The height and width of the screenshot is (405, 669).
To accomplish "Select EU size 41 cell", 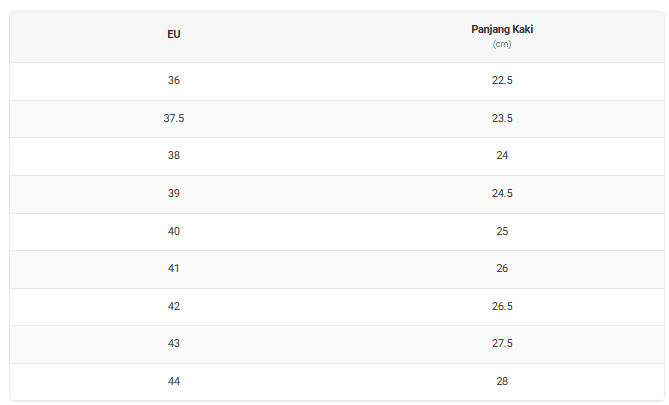I will tap(174, 269).
